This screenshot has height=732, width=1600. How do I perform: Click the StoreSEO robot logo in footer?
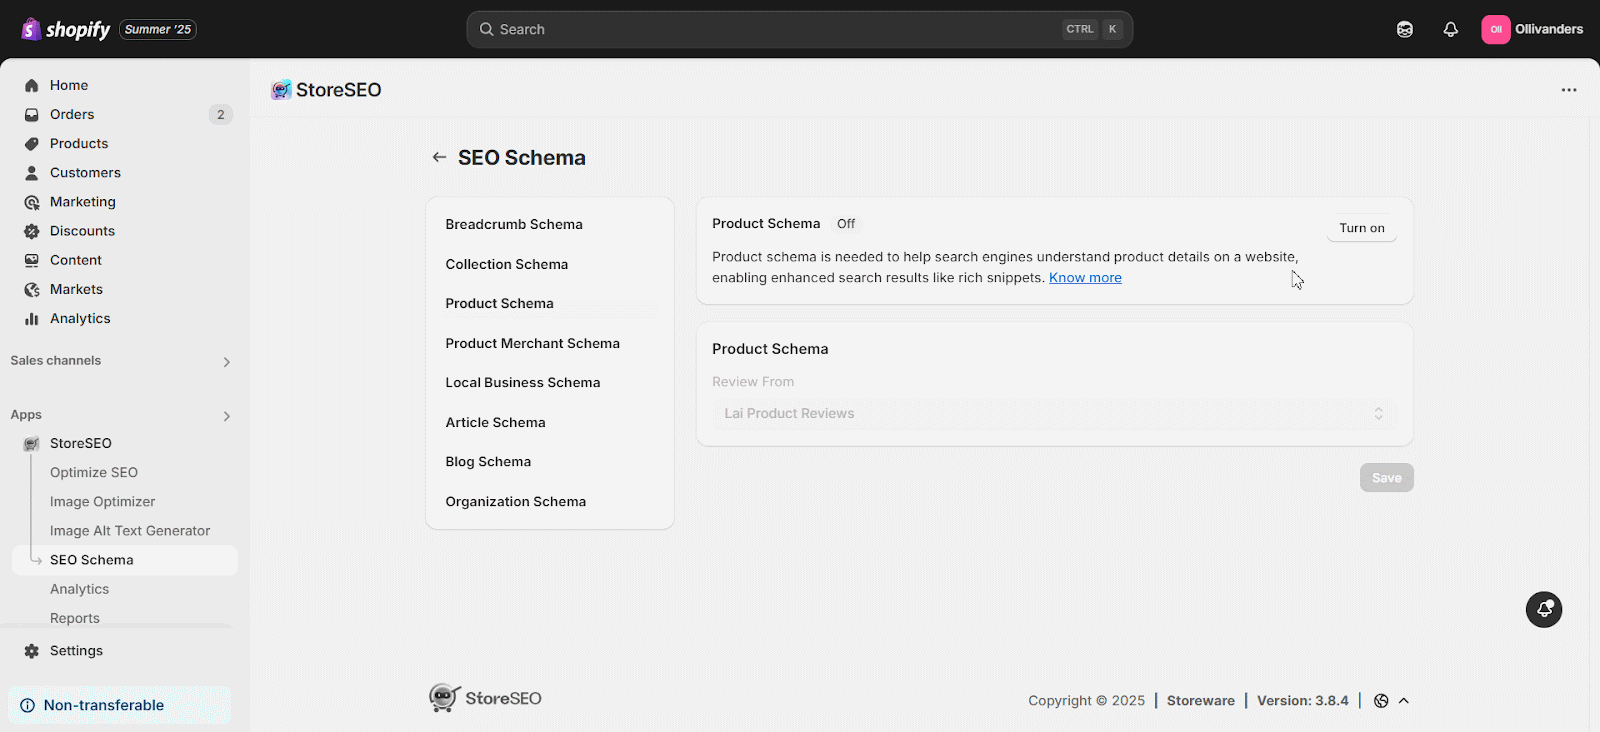pyautogui.click(x=445, y=698)
